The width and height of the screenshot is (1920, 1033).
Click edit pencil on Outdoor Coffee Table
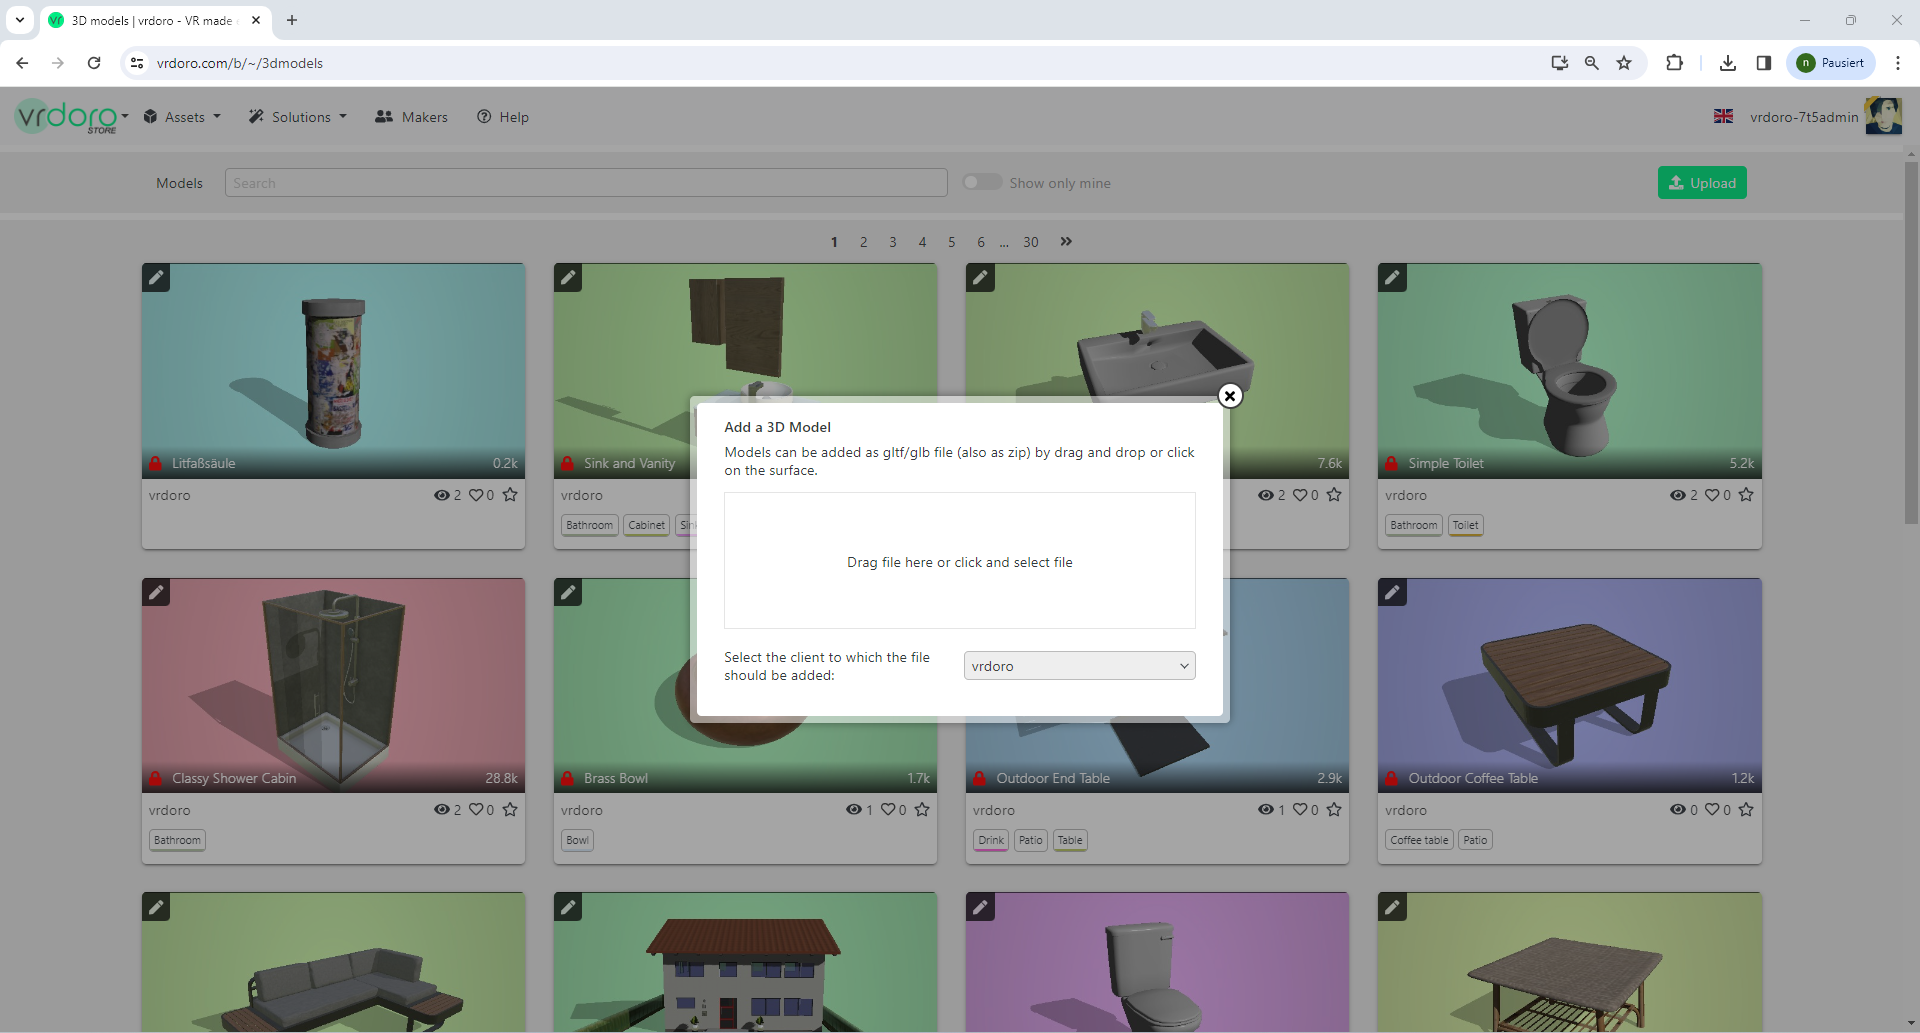[1392, 593]
